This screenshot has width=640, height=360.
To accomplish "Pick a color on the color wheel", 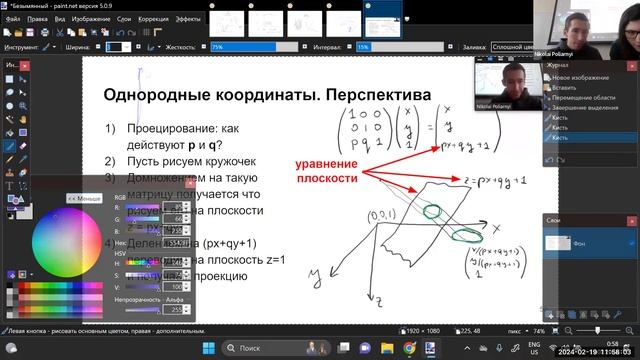I will [x=67, y=242].
